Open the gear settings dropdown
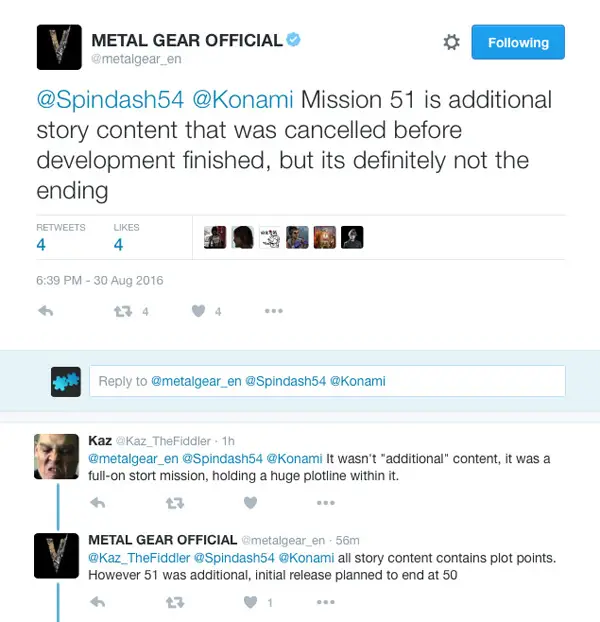 coord(451,42)
